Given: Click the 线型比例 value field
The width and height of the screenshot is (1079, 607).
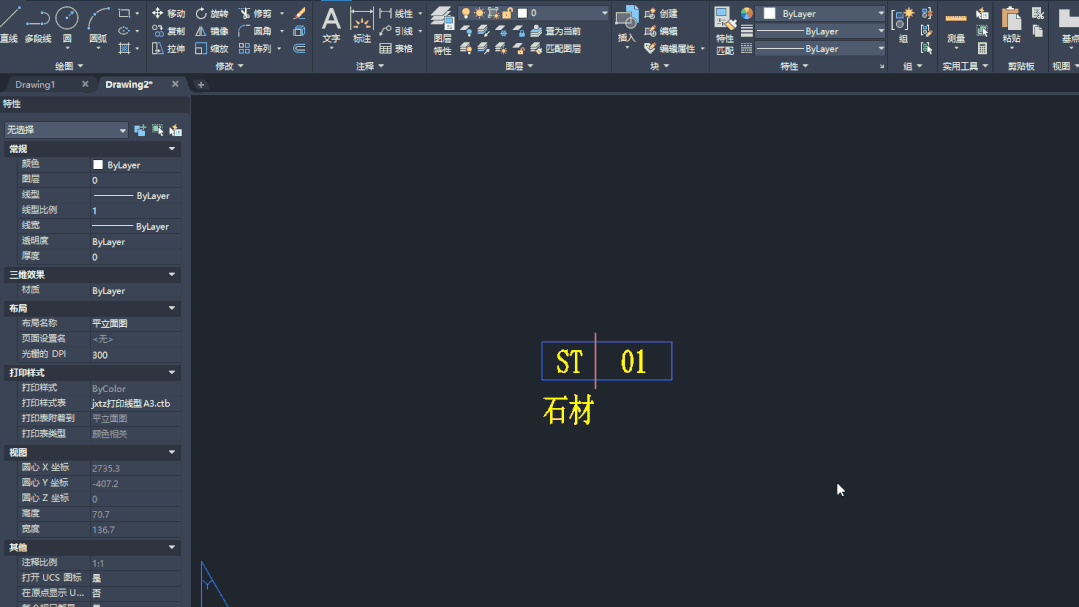Looking at the screenshot, I should (x=130, y=209).
